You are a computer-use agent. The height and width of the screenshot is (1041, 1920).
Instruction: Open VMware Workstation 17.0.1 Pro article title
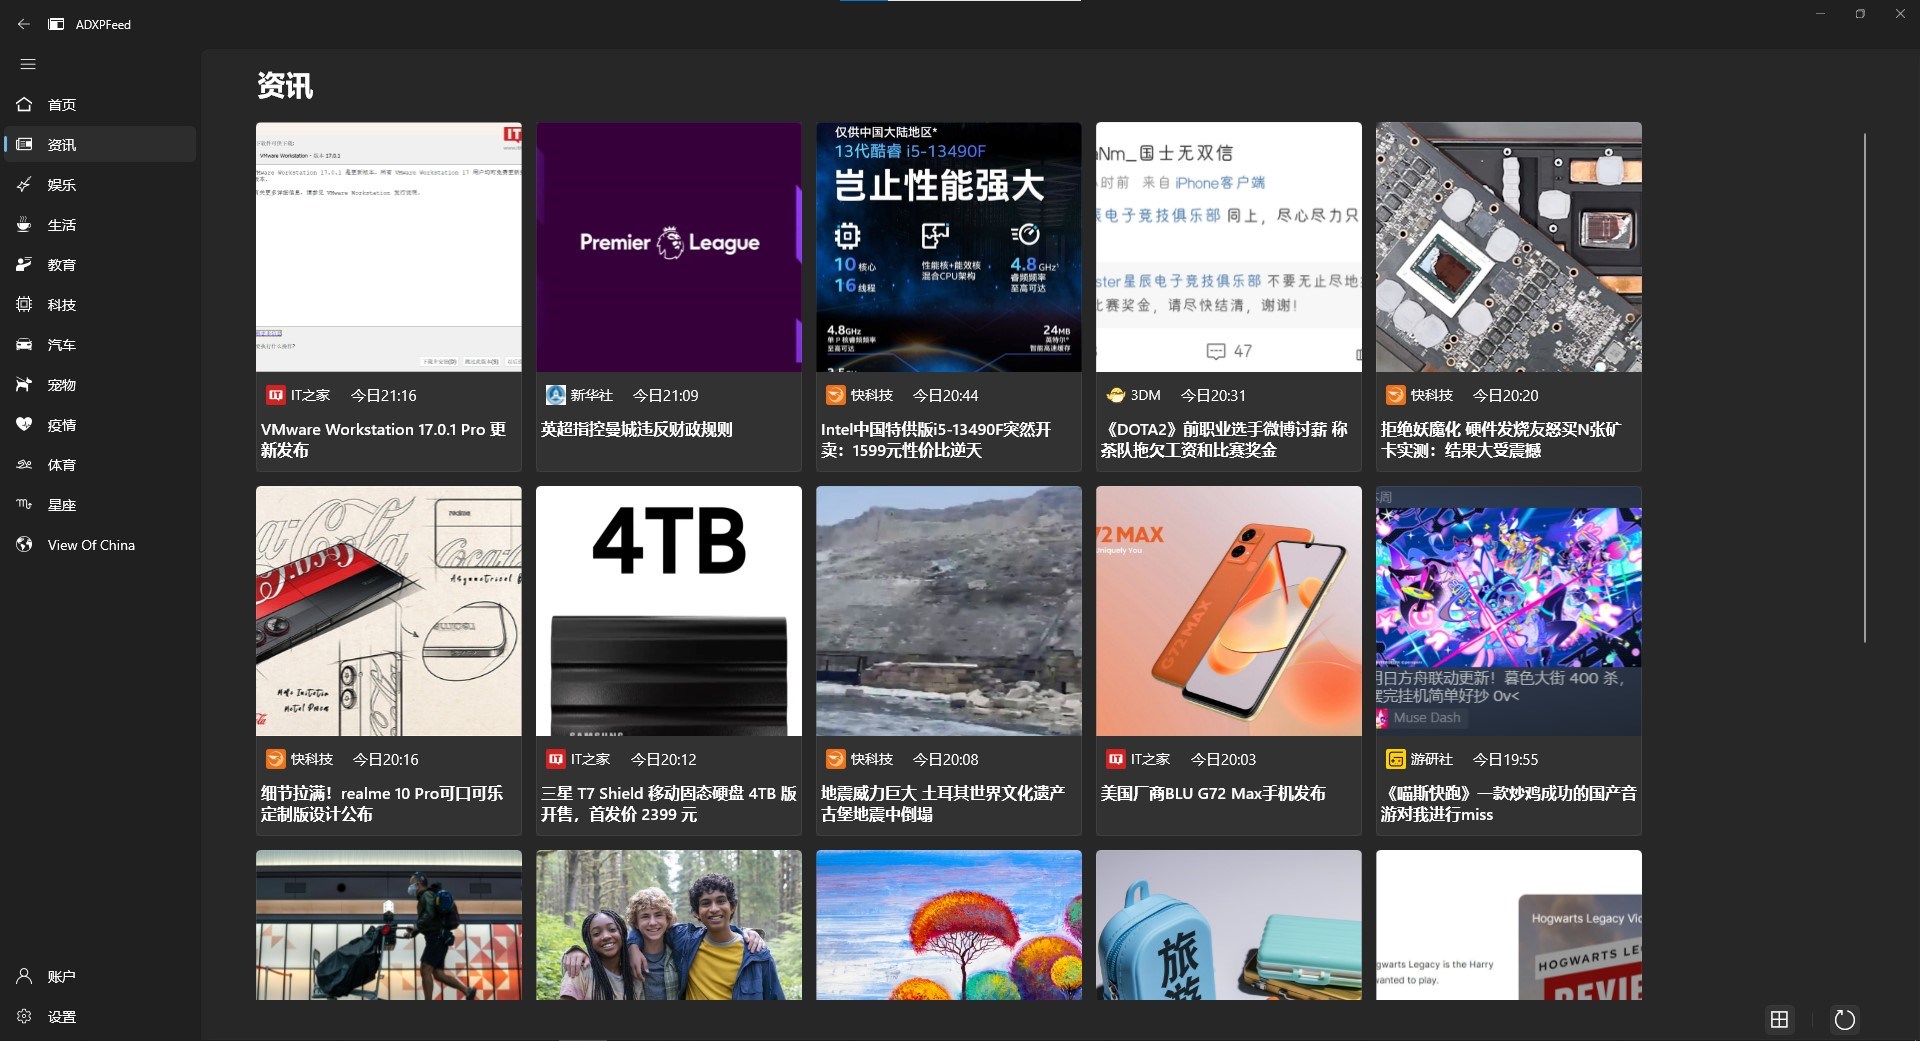[384, 440]
